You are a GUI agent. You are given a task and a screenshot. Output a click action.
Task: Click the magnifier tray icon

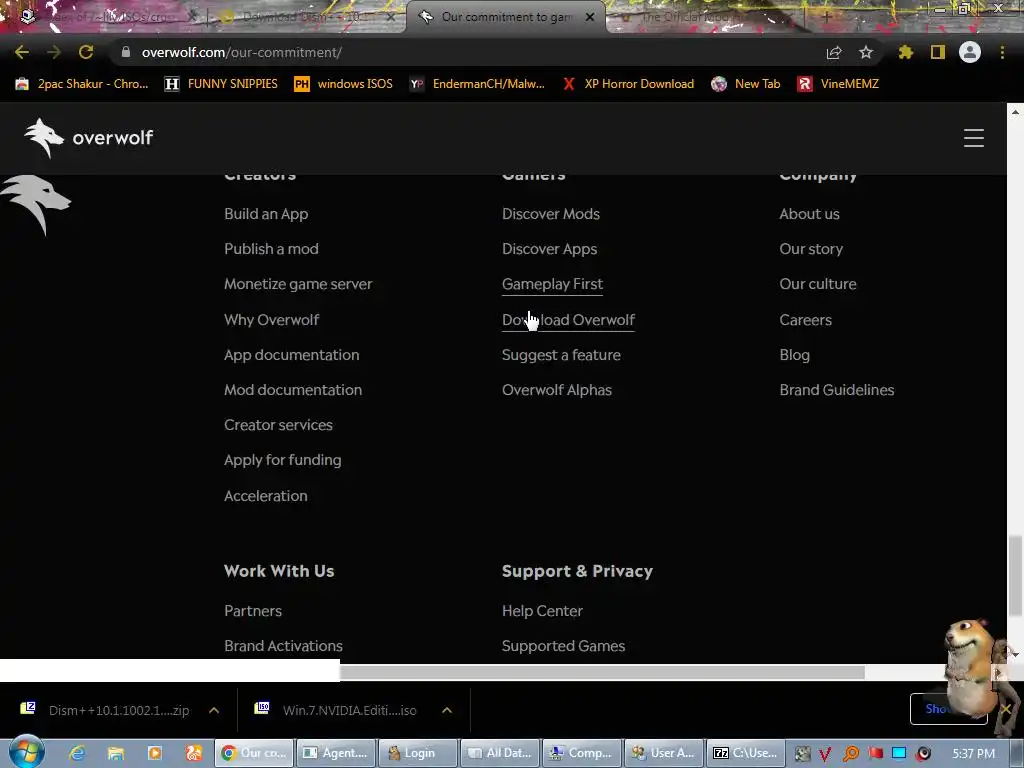tap(850, 754)
